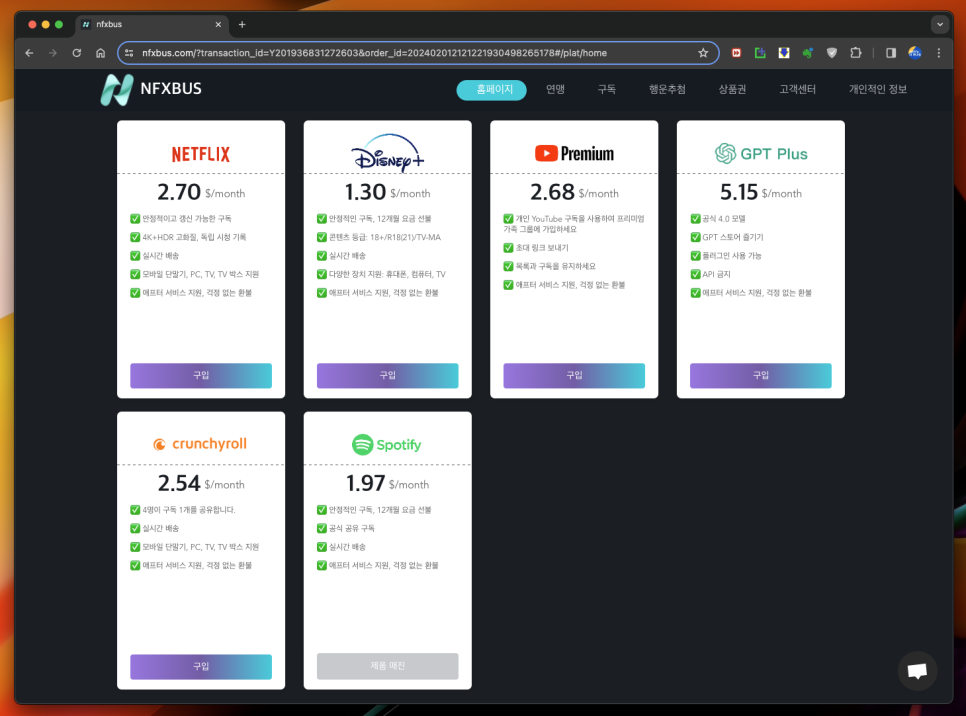Close the nfxbus tab
The image size is (966, 716).
[218, 25]
